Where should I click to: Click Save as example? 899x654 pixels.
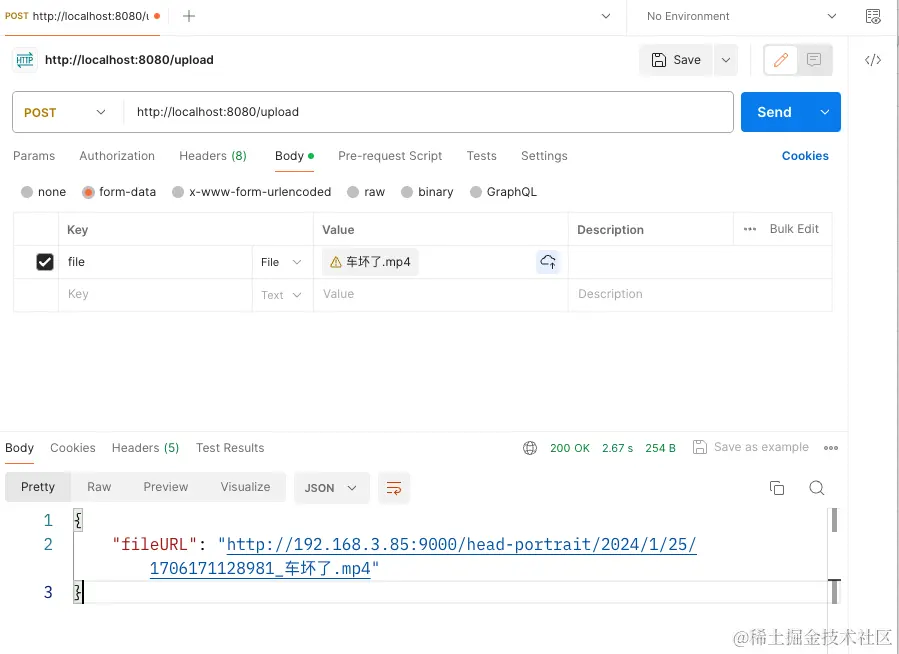[761, 447]
